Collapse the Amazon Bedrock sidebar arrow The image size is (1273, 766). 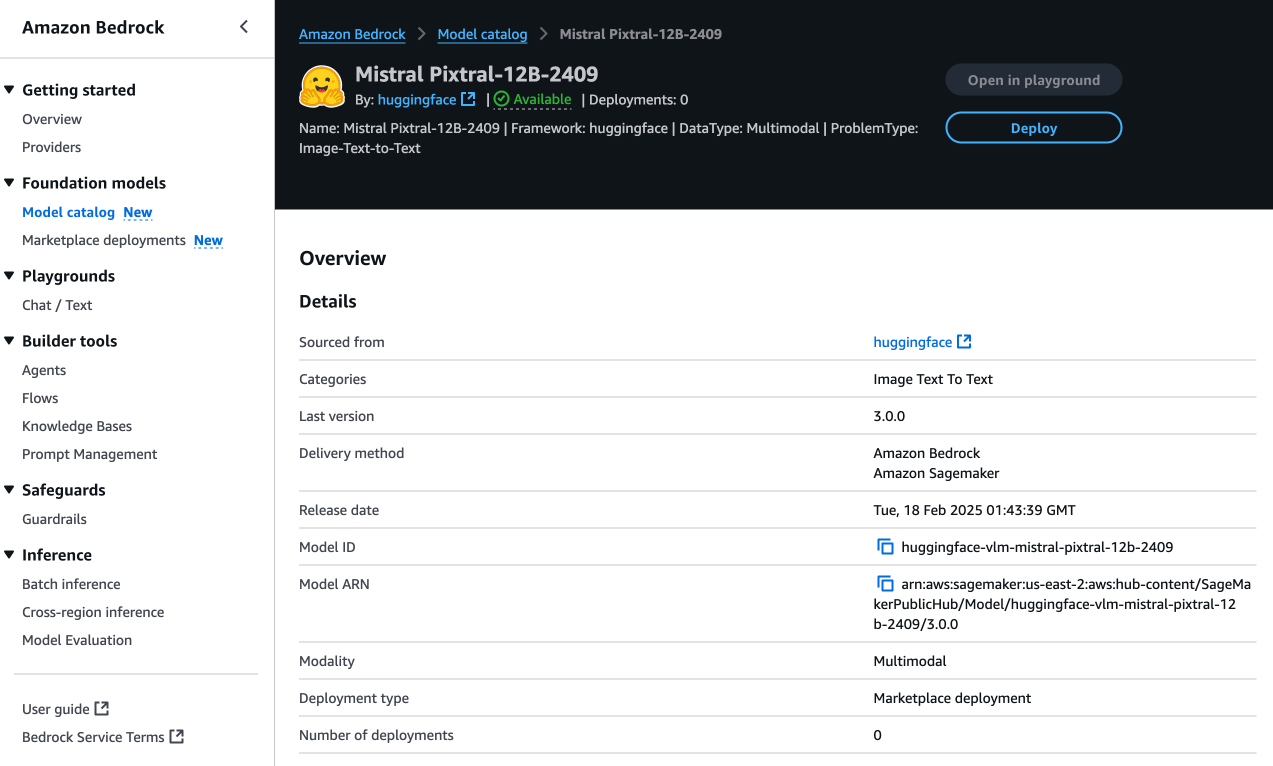(x=244, y=27)
